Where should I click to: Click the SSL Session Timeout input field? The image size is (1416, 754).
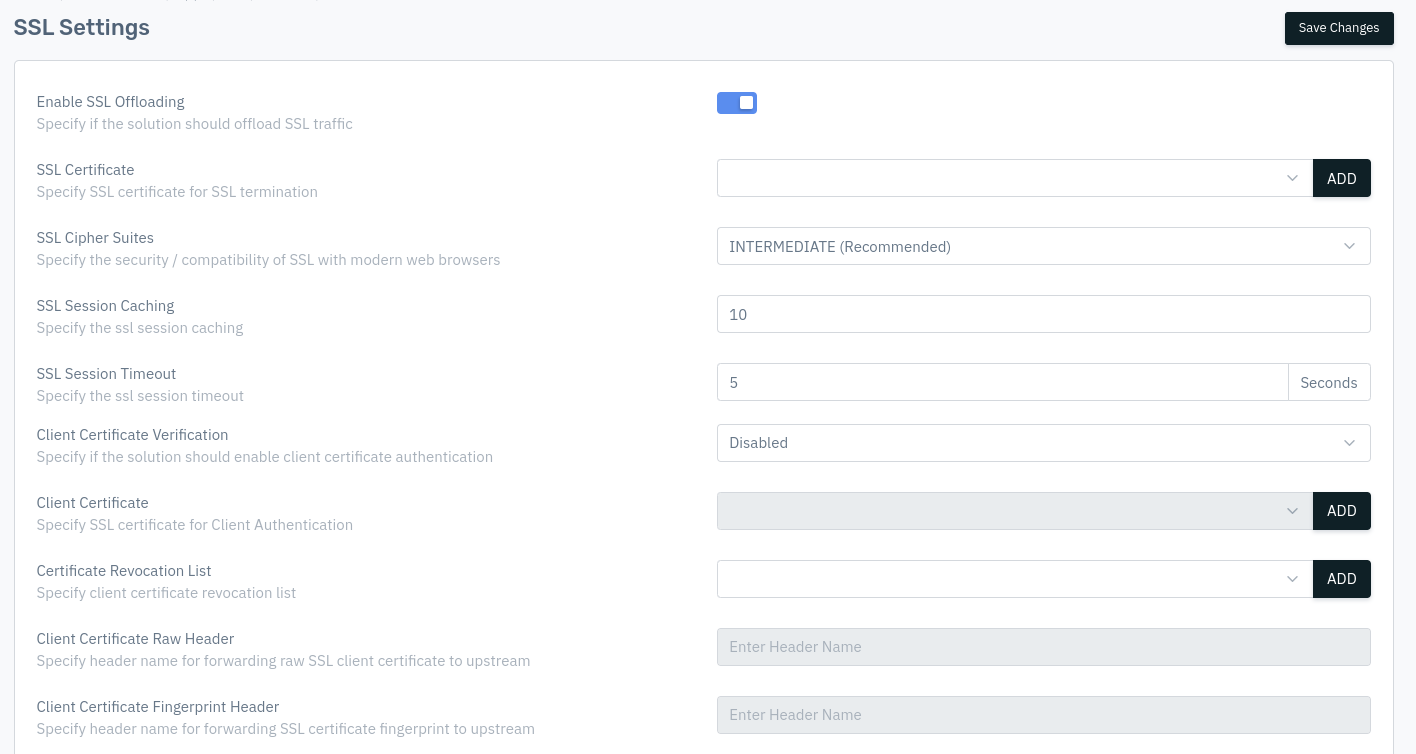pos(1002,382)
